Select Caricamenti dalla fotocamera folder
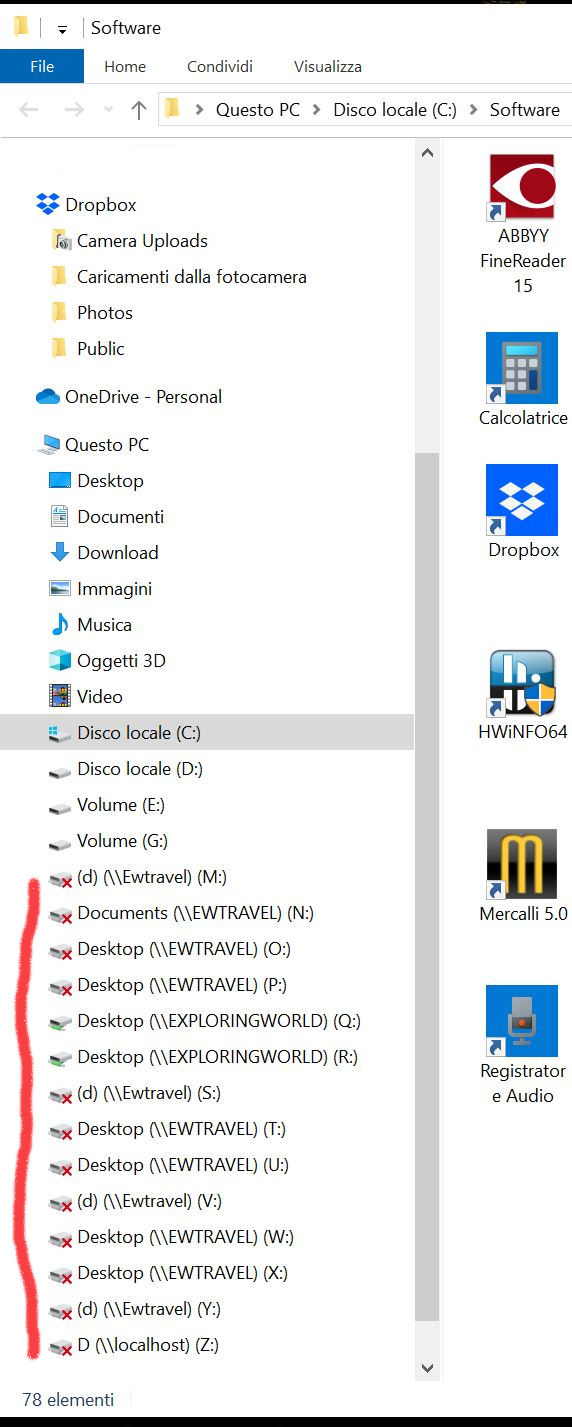572x1427 pixels. pyautogui.click(x=192, y=277)
